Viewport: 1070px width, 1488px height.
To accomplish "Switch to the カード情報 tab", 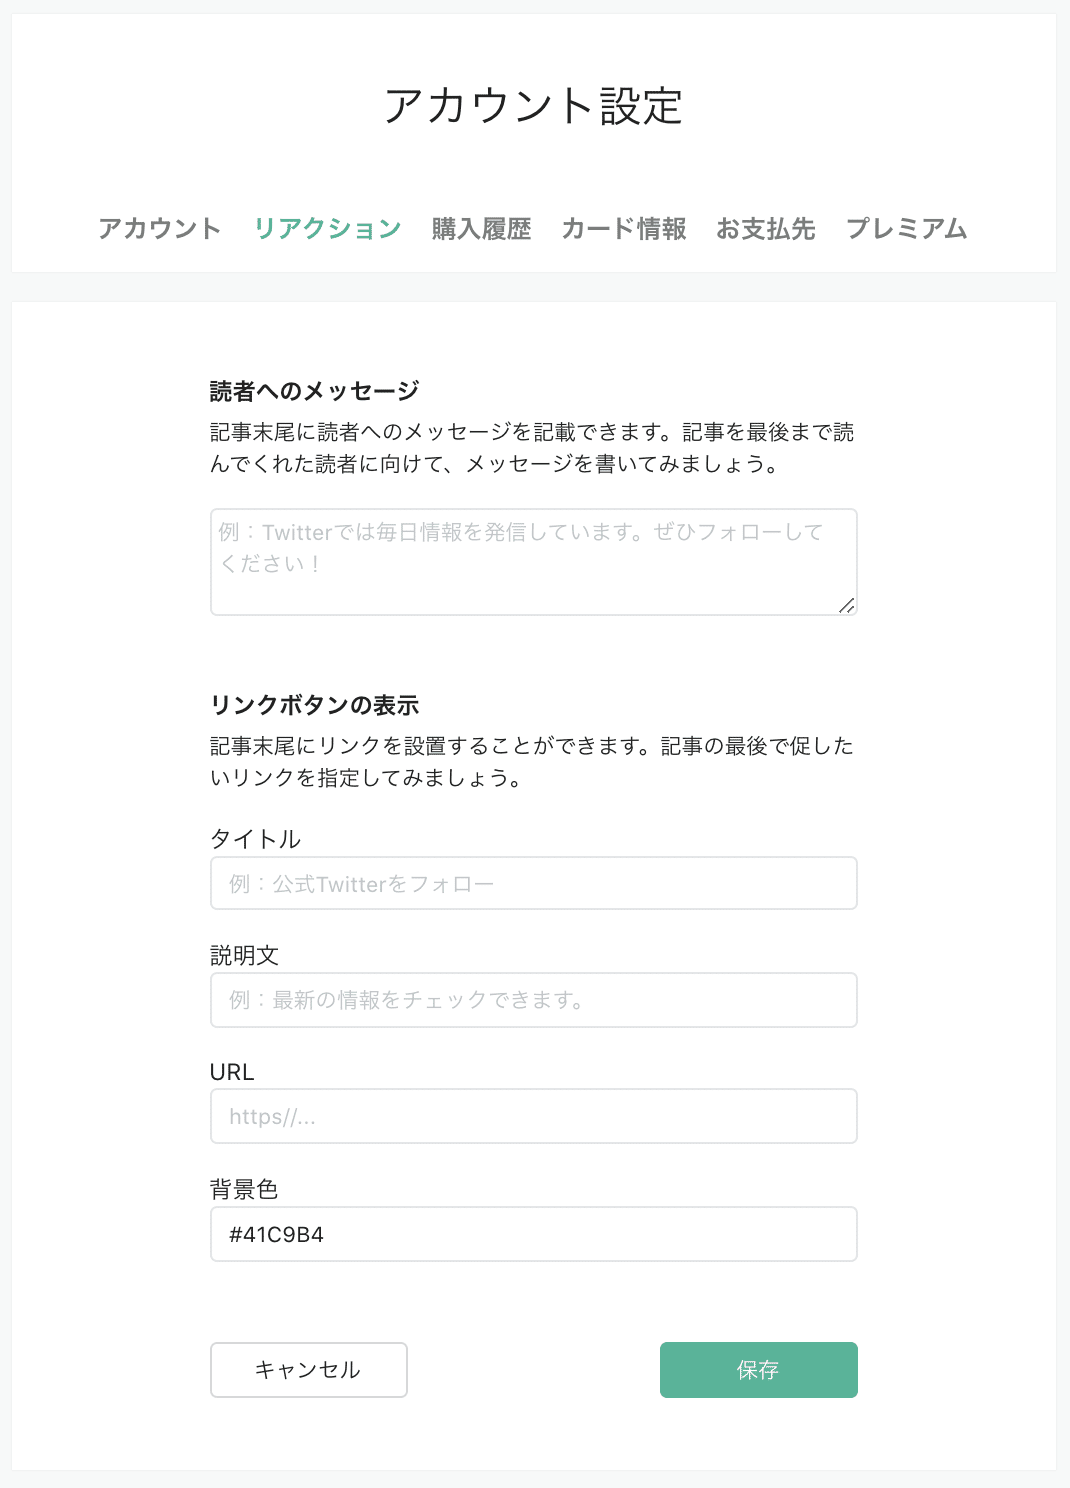I will point(626,229).
